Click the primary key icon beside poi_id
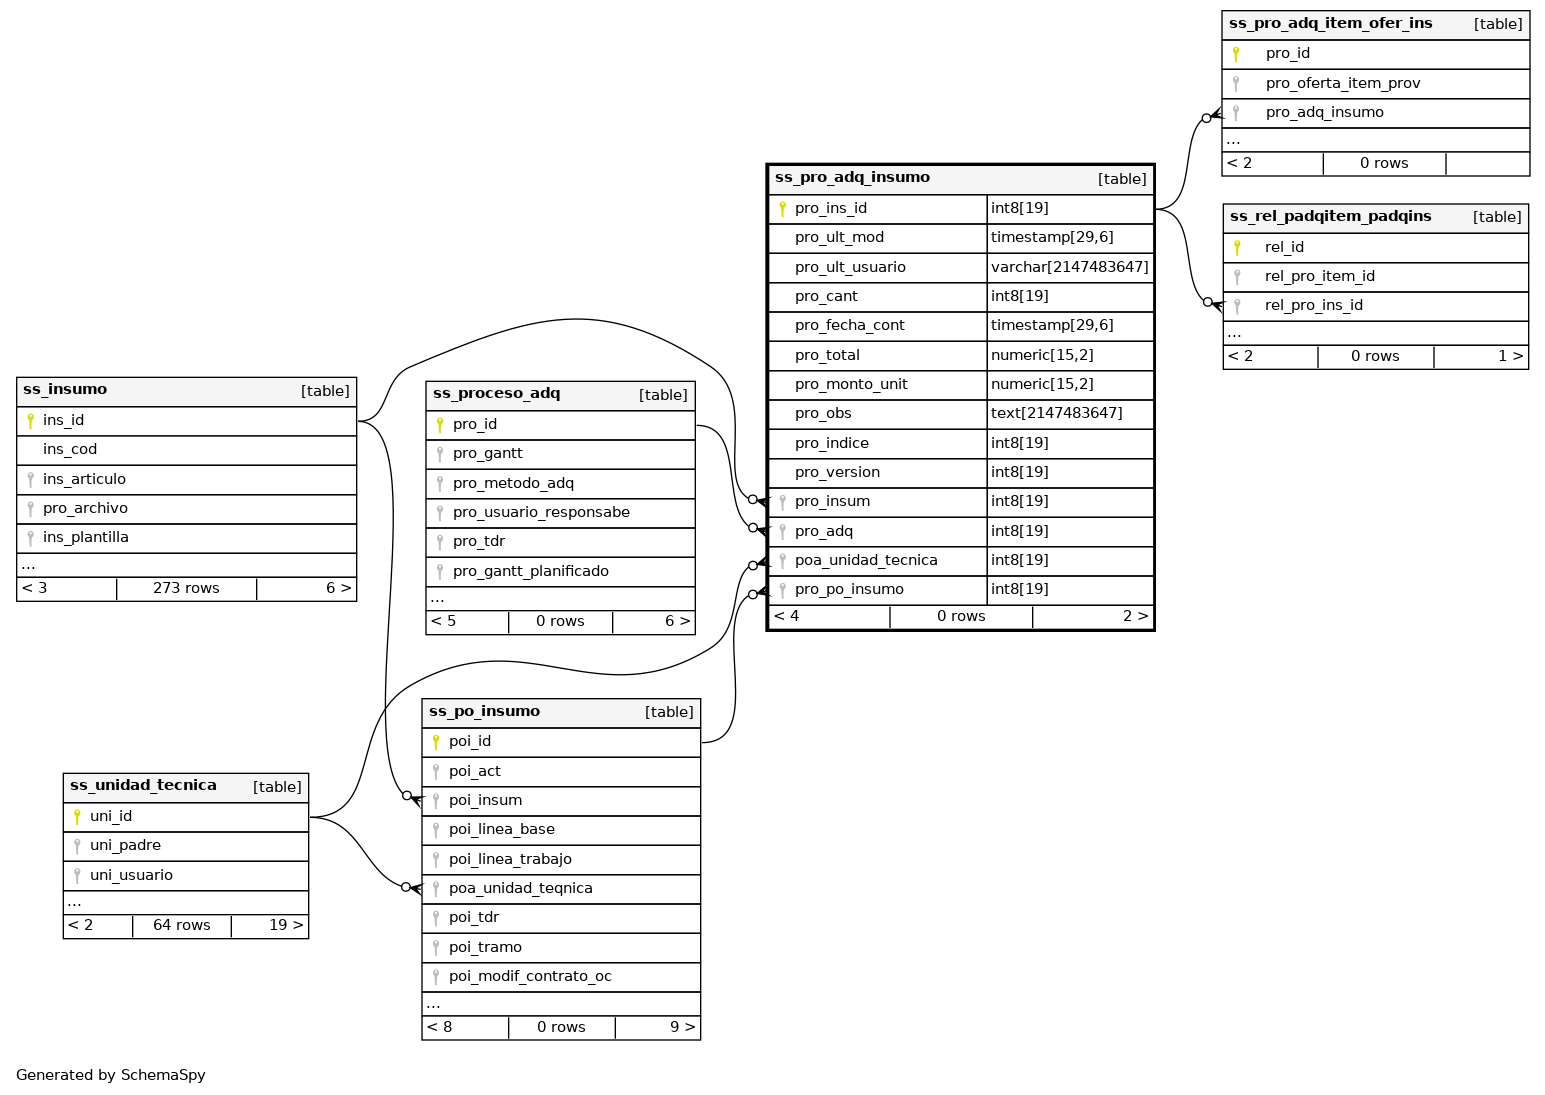Screen dimensions: 1545x1095 436,742
